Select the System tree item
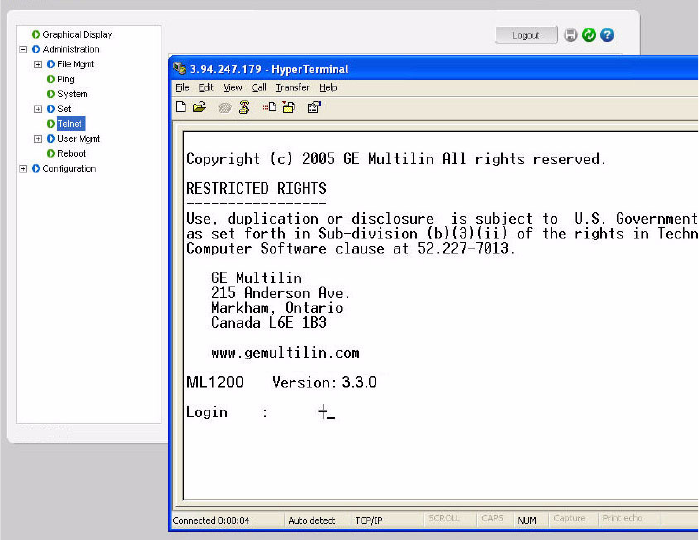 pyautogui.click(x=72, y=94)
